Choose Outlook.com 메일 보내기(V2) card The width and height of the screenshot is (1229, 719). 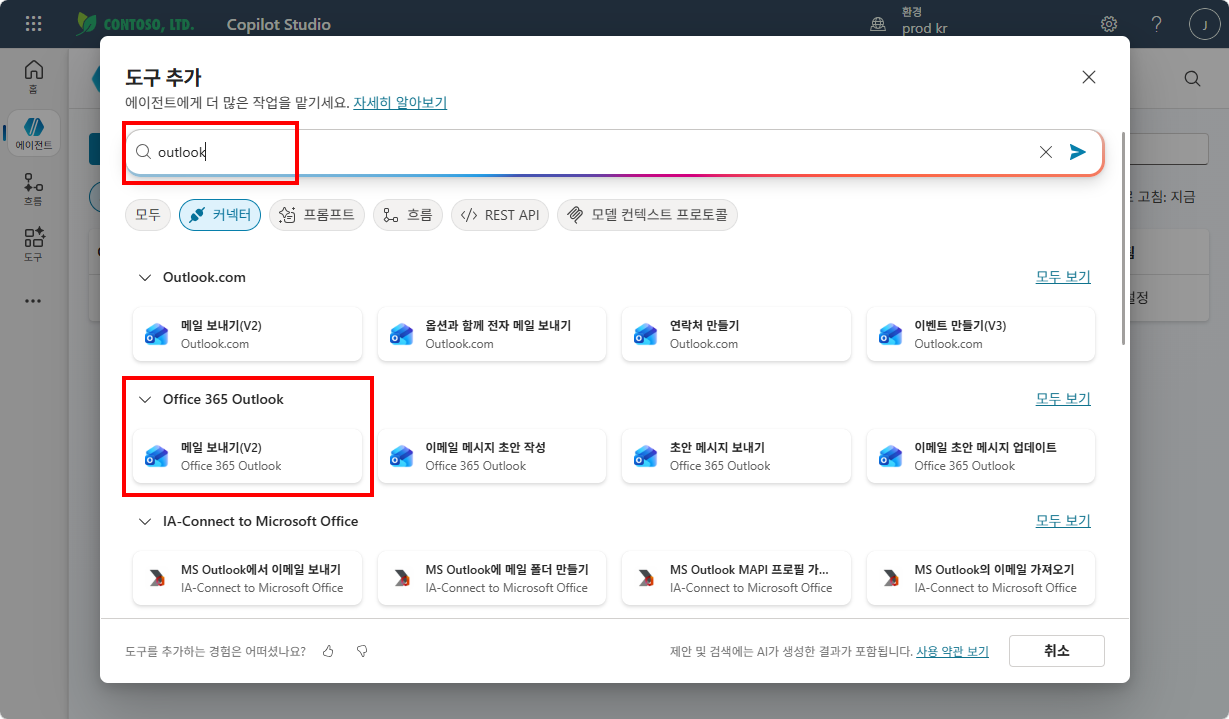tap(247, 334)
